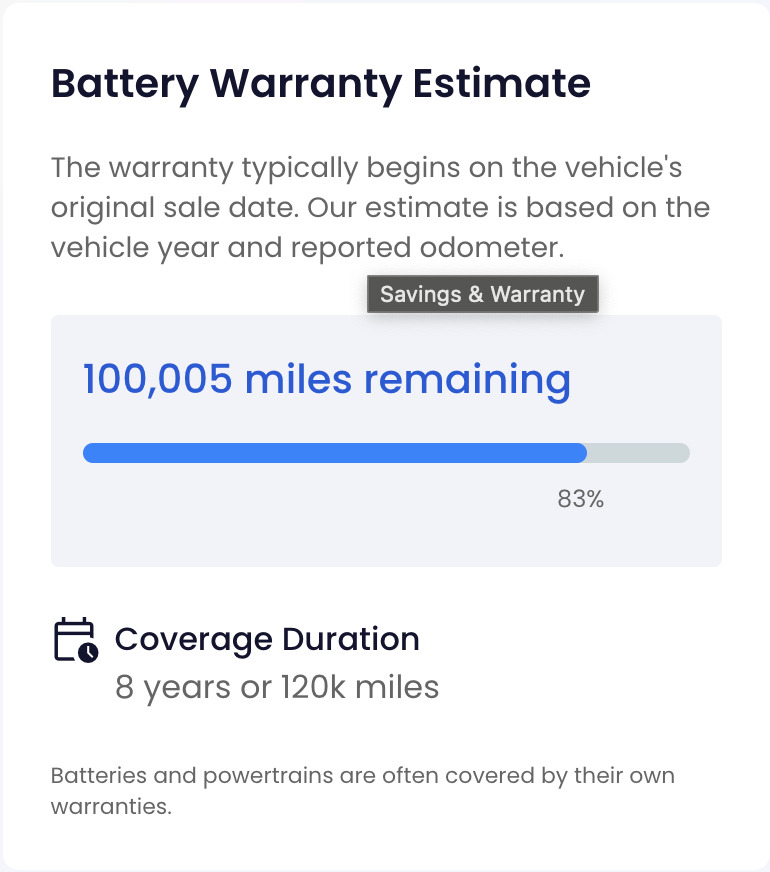The image size is (770, 872).
Task: Click the "Savings & Warranty" tooltip
Action: (x=482, y=295)
